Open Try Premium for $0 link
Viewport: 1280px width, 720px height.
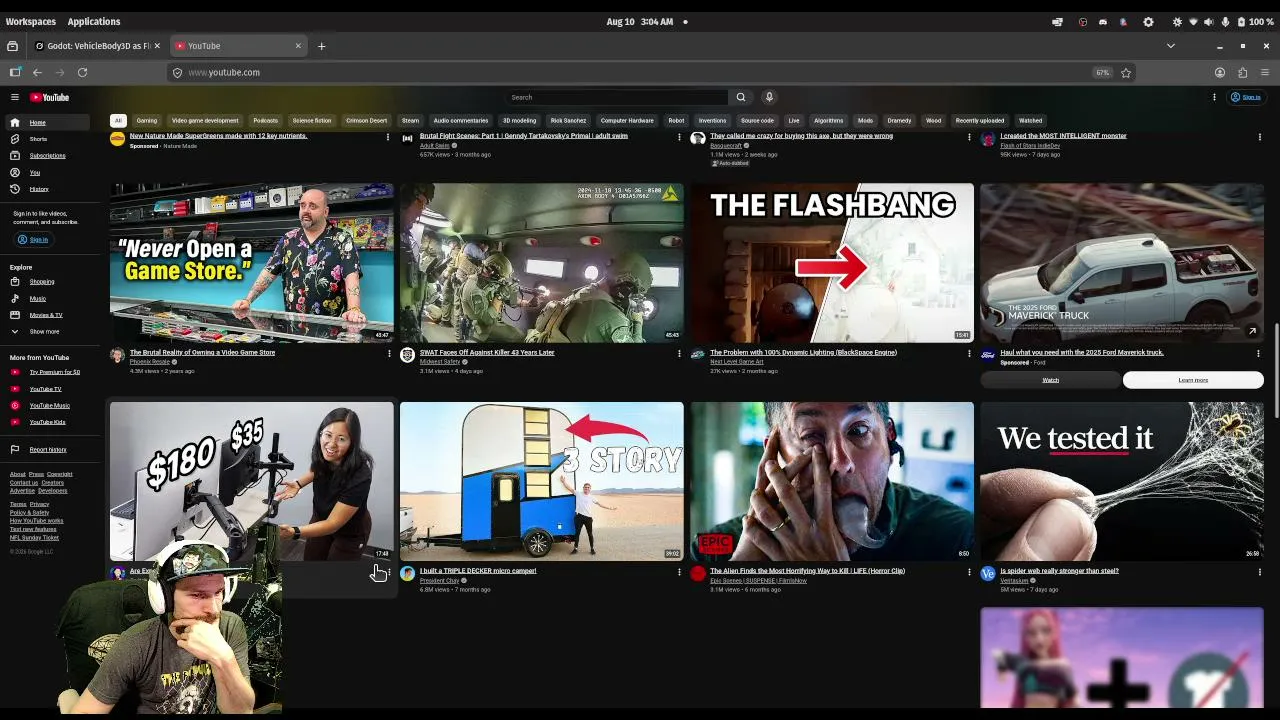tap(55, 372)
